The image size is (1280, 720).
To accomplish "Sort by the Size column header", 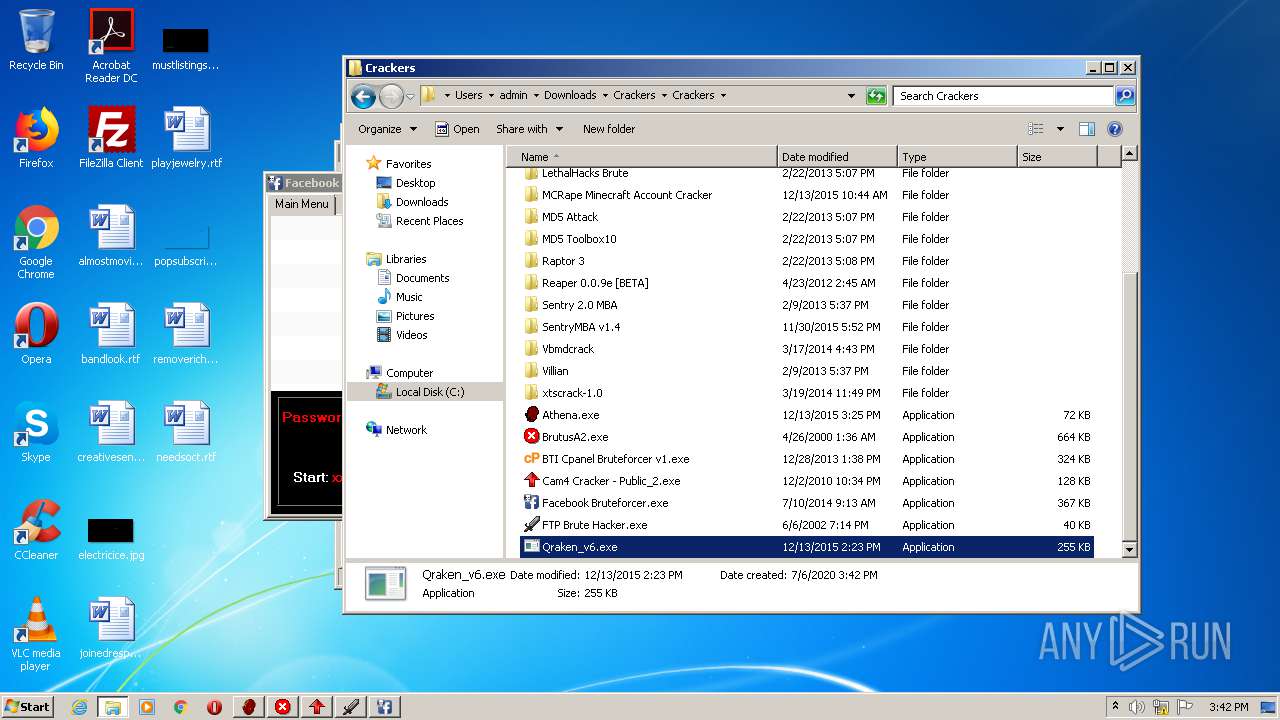I will pyautogui.click(x=1057, y=157).
